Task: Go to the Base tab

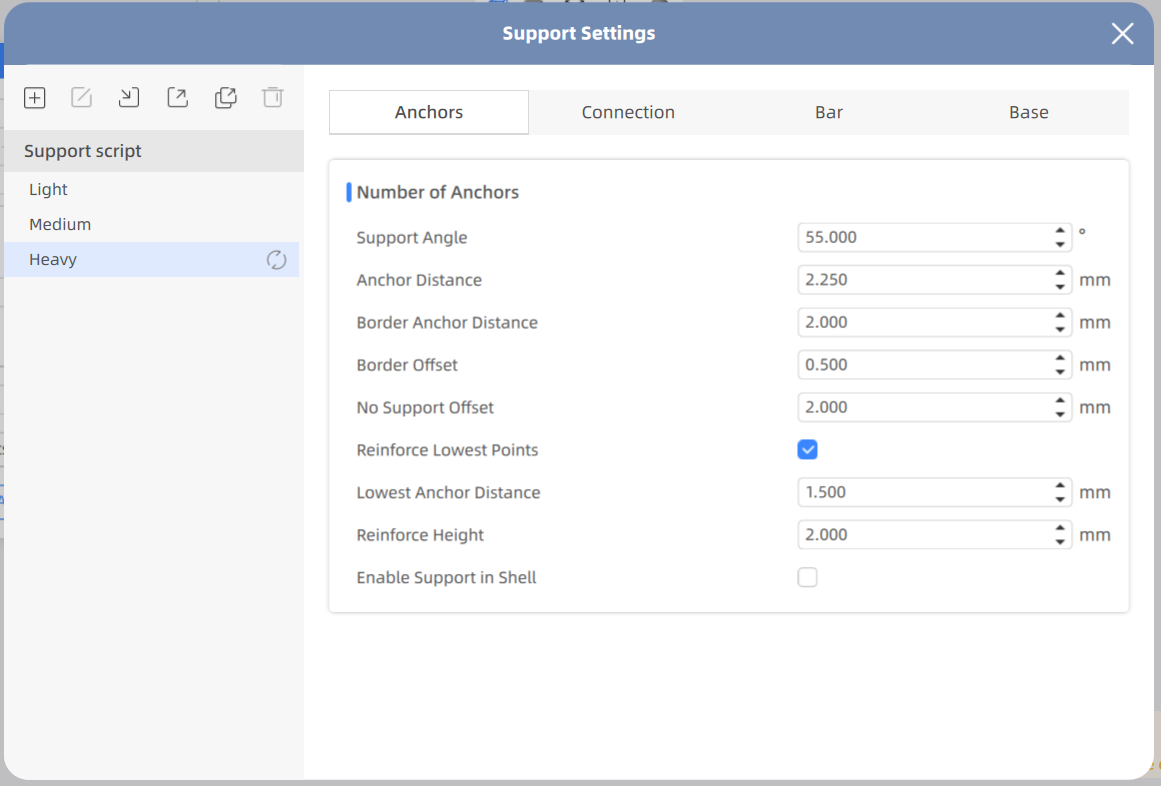Action: point(1028,112)
